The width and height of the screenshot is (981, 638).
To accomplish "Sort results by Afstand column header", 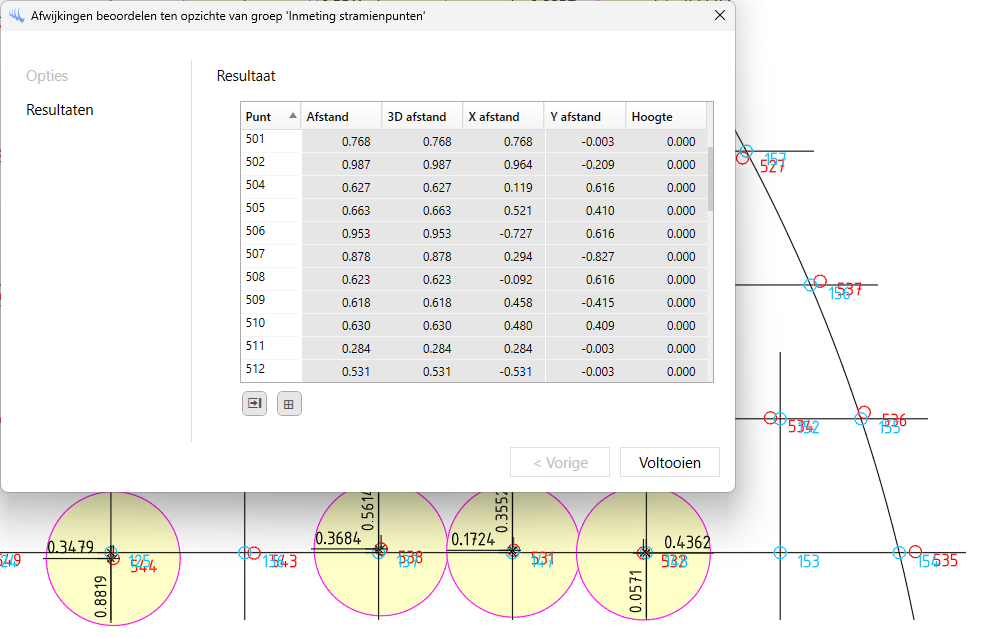I will coord(340,117).
